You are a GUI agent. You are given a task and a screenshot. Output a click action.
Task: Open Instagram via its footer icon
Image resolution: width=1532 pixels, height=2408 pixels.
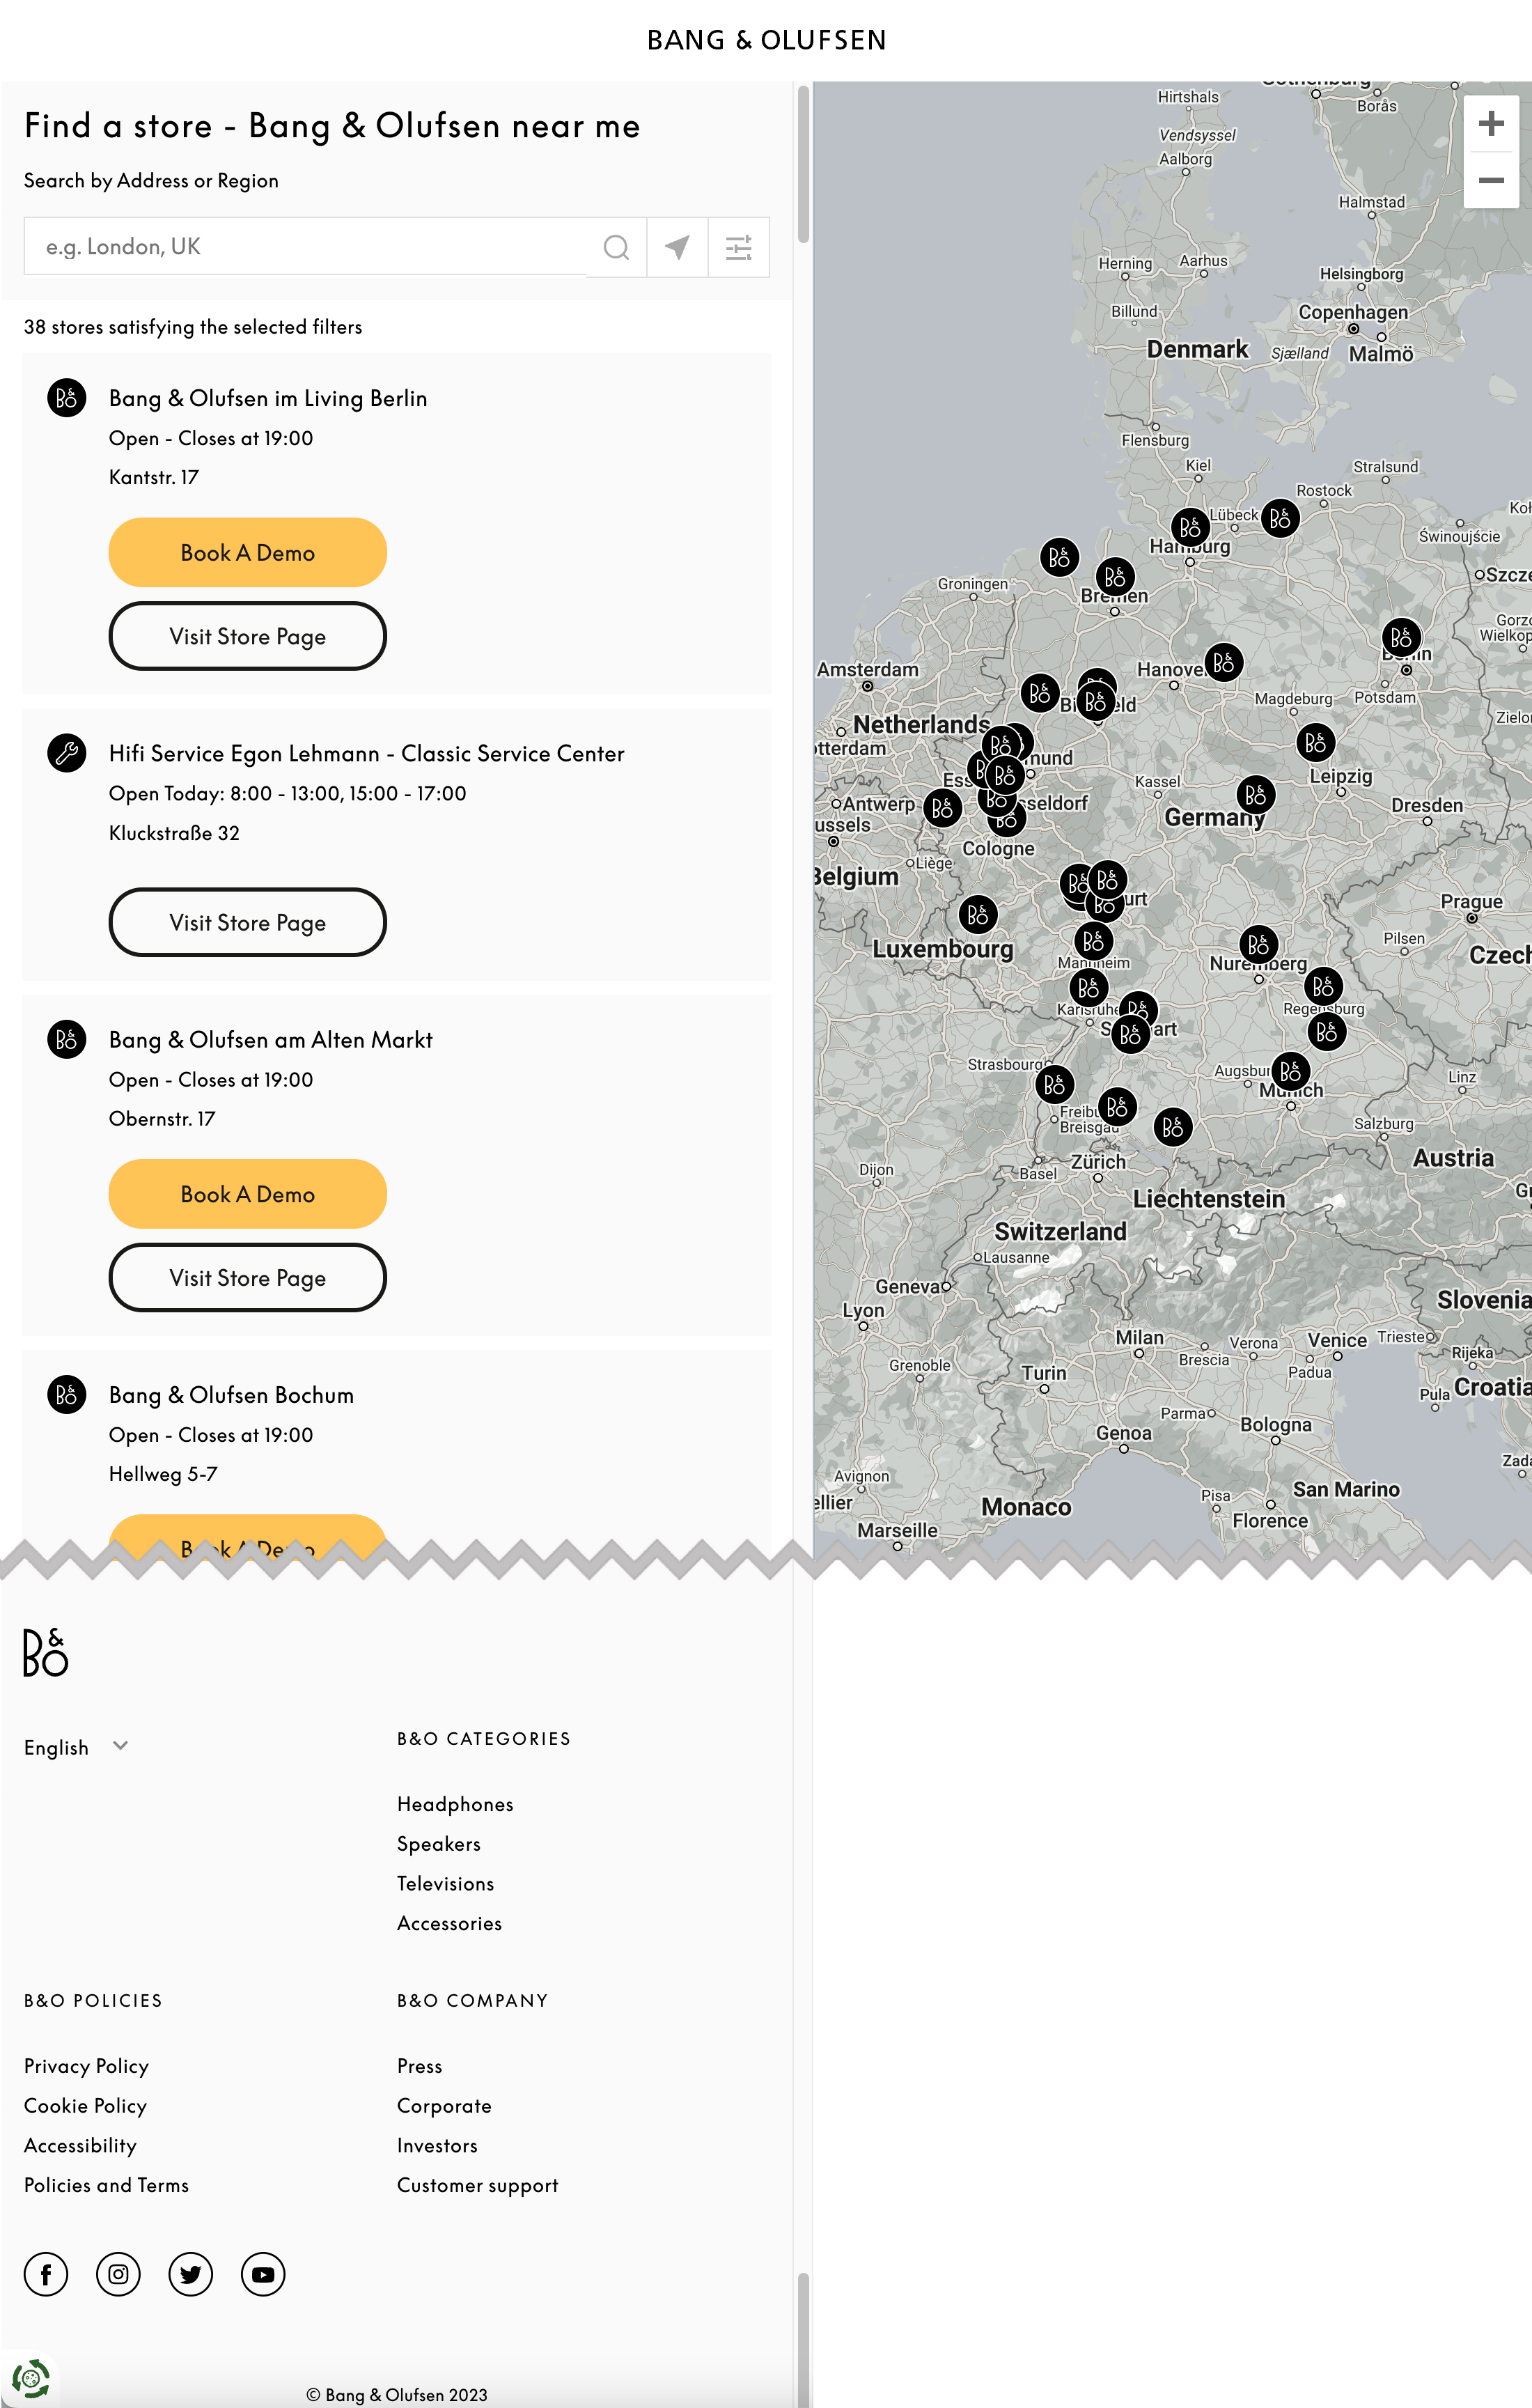point(118,2274)
